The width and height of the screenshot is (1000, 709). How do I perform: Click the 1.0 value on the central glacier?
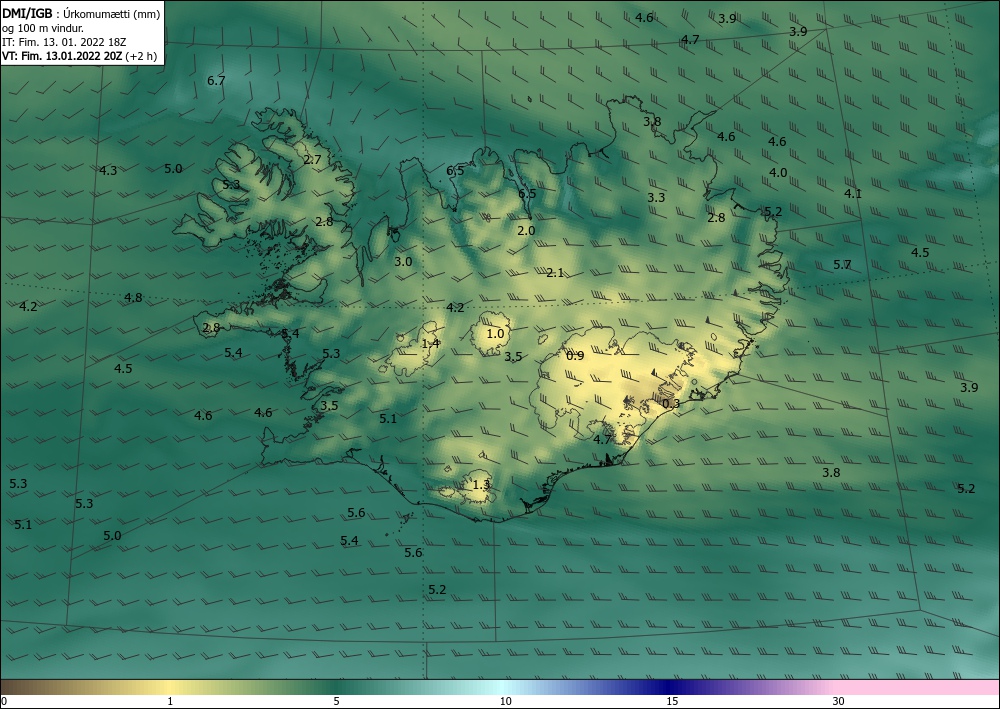coord(495,333)
